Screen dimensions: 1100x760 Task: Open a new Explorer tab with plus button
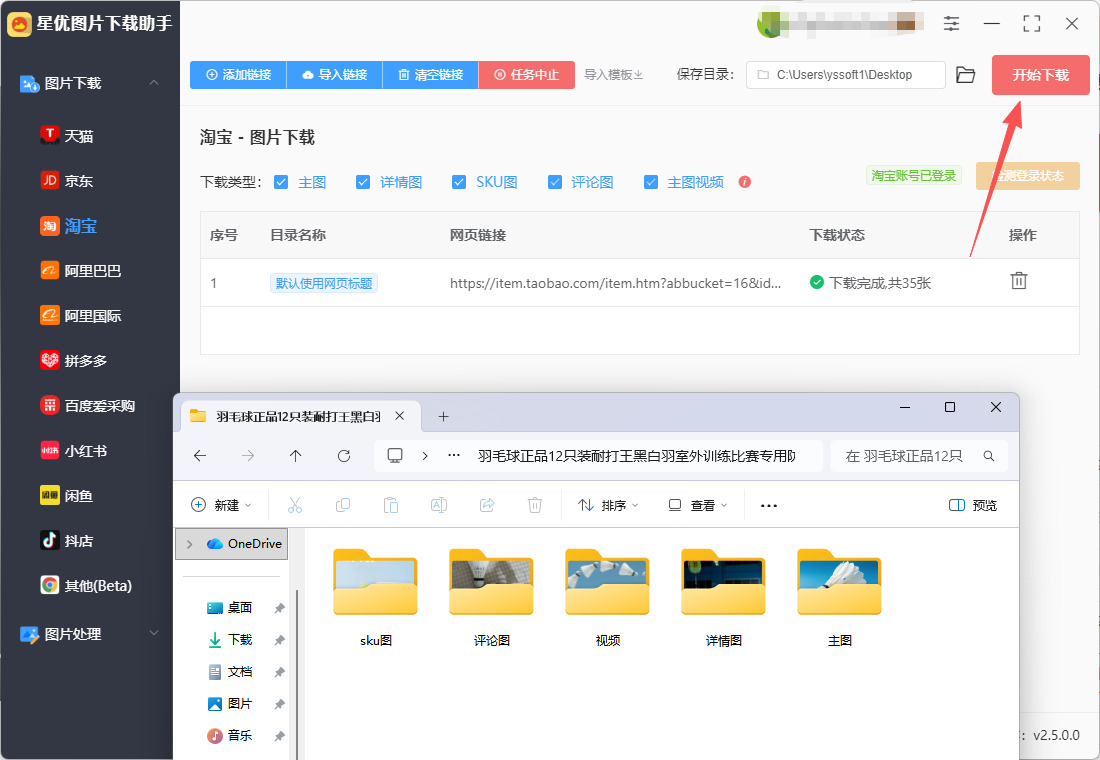pos(444,416)
